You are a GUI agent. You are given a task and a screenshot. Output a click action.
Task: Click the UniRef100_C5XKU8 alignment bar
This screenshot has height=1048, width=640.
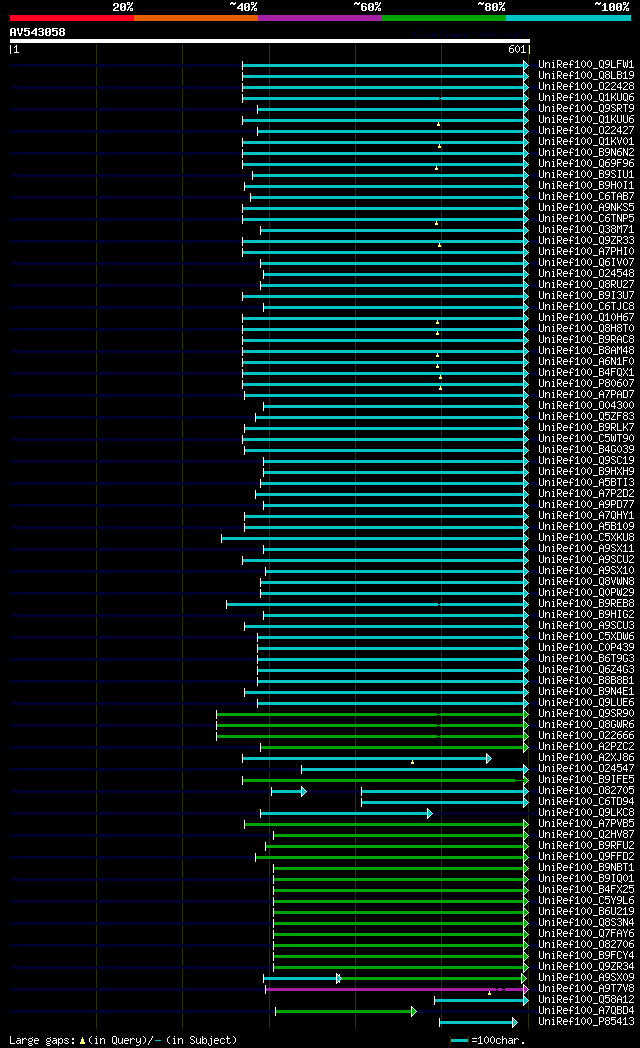(x=375, y=538)
